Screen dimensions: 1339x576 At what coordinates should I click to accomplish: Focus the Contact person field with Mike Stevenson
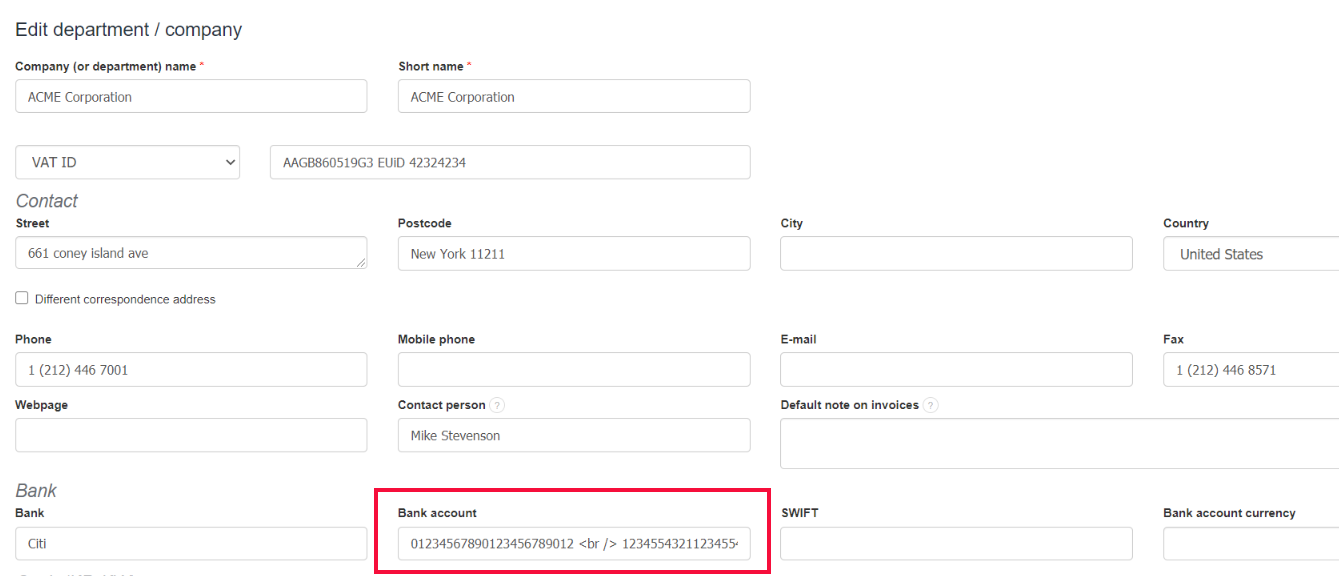574,436
